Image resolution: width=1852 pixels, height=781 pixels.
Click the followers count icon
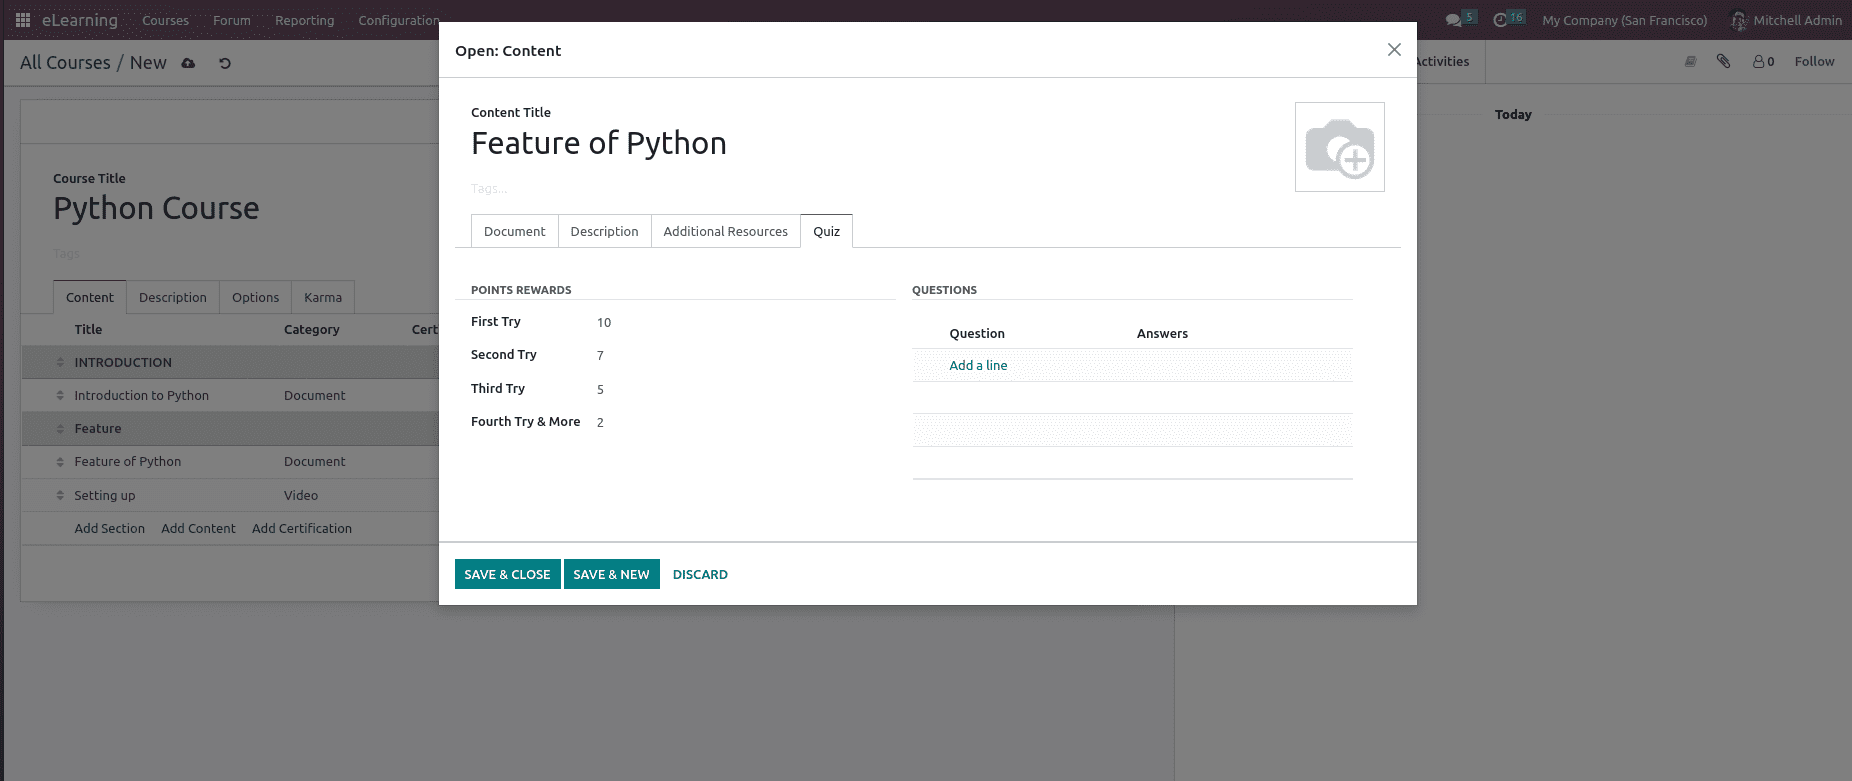pyautogui.click(x=1763, y=61)
